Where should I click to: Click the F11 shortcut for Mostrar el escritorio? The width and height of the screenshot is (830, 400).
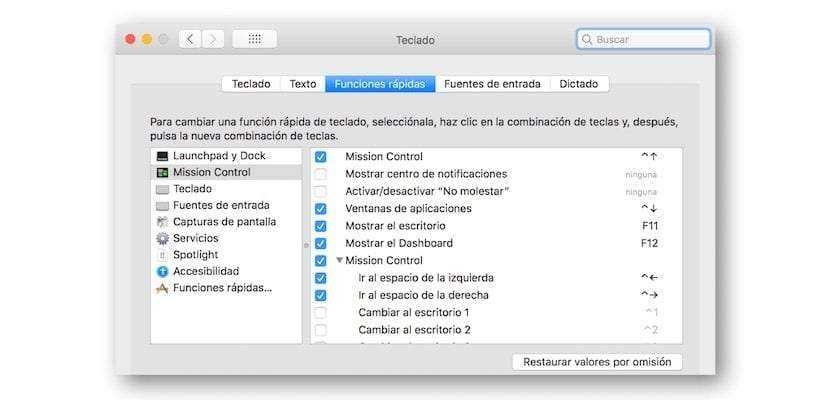click(x=649, y=226)
